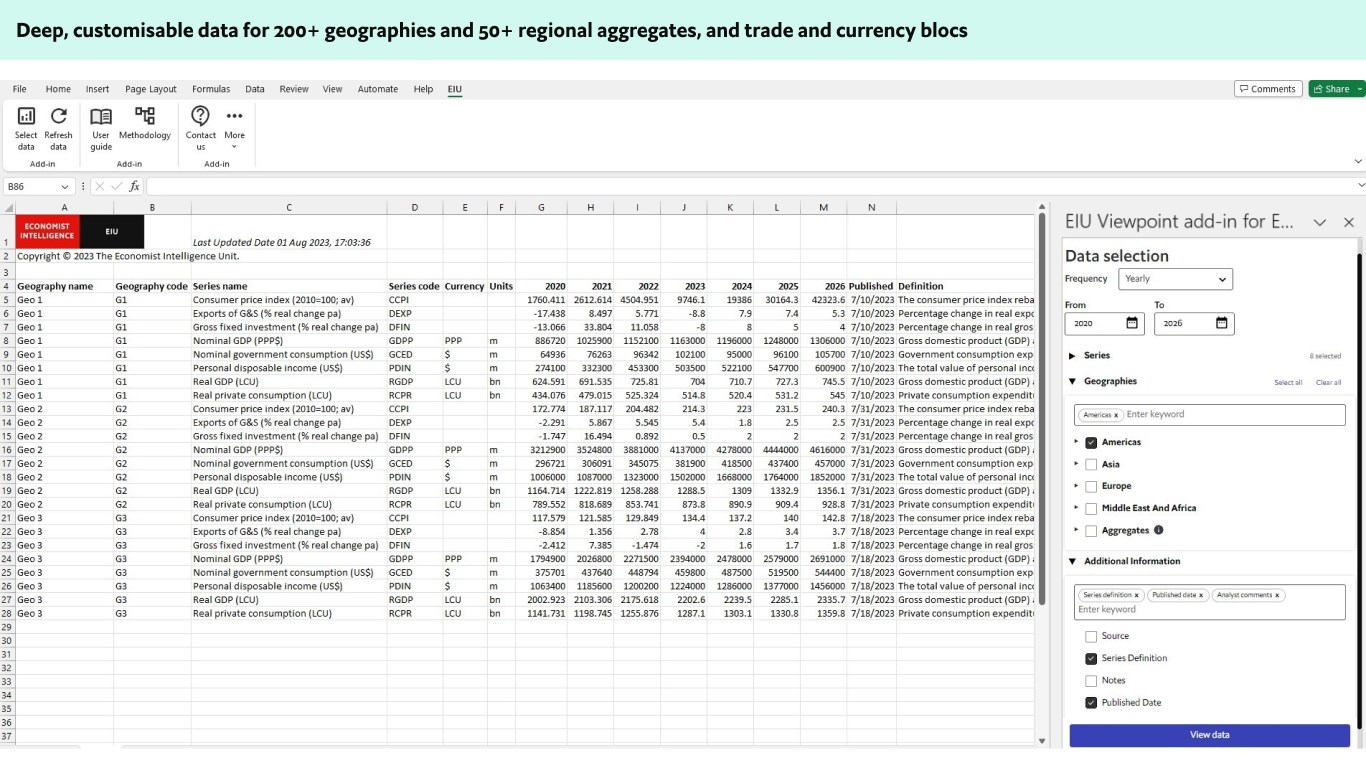Click the Select data ribbon icon
Screen dimensions: 1366x768
point(26,116)
